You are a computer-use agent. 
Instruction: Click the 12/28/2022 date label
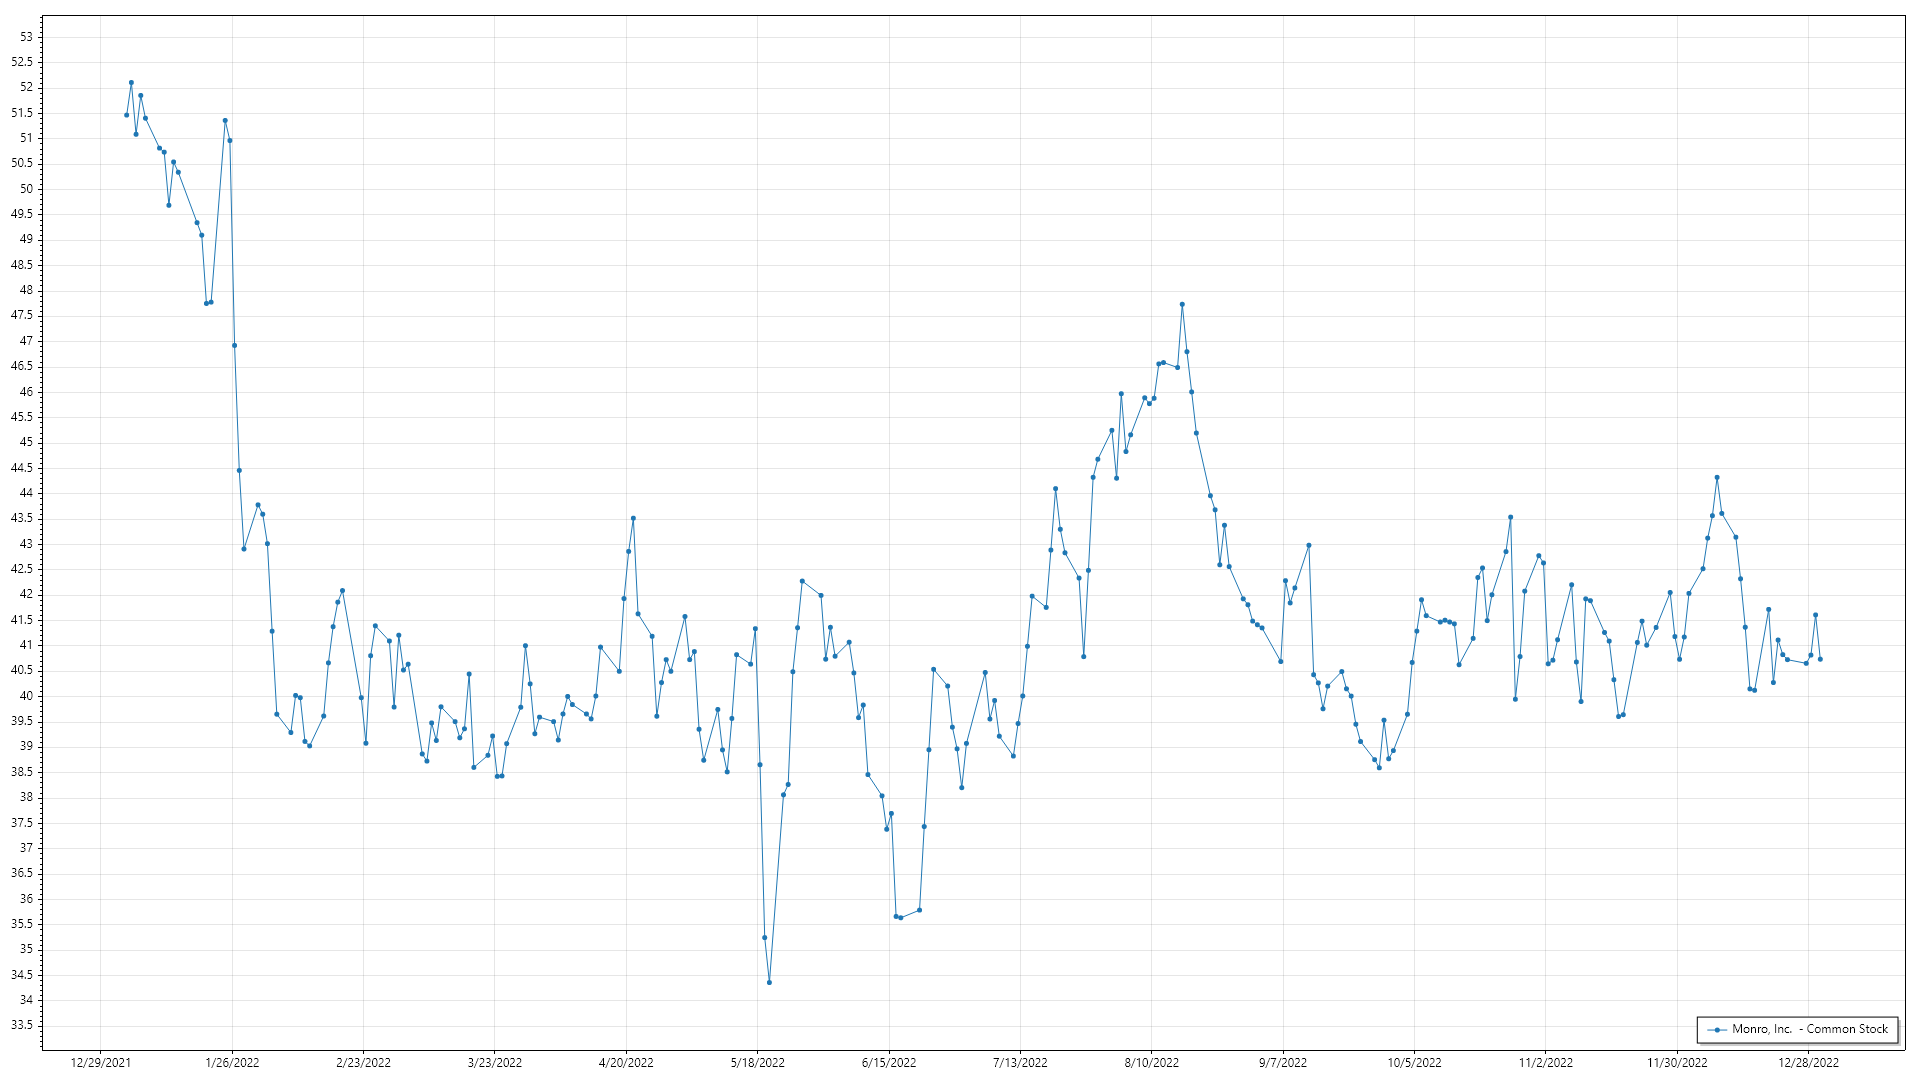point(1808,1063)
